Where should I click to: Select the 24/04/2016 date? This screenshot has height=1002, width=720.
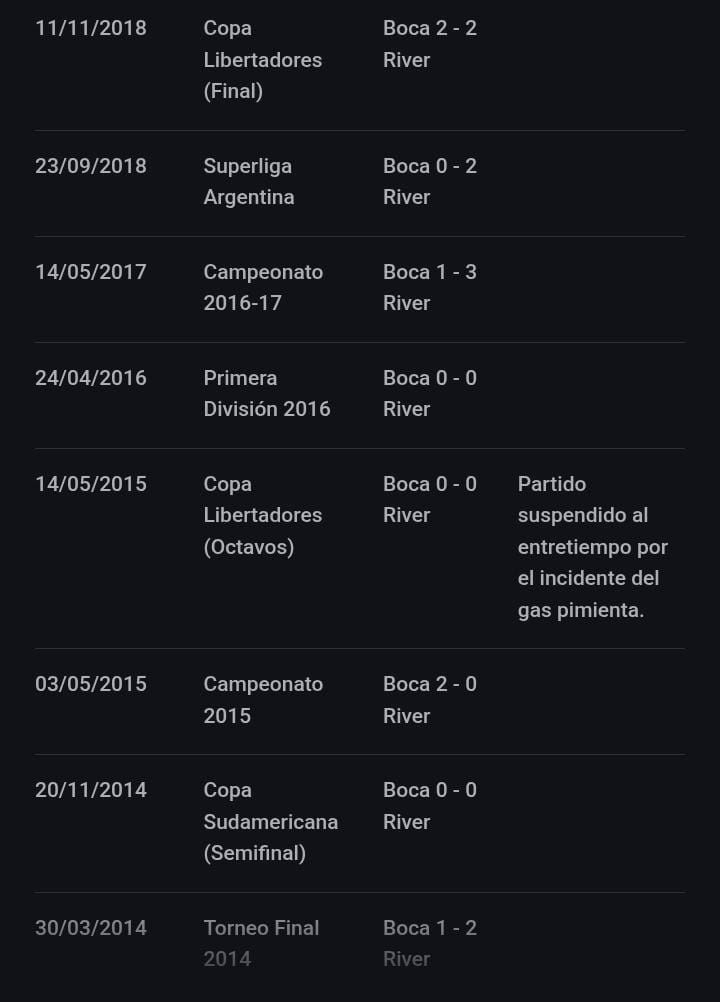pyautogui.click(x=91, y=378)
